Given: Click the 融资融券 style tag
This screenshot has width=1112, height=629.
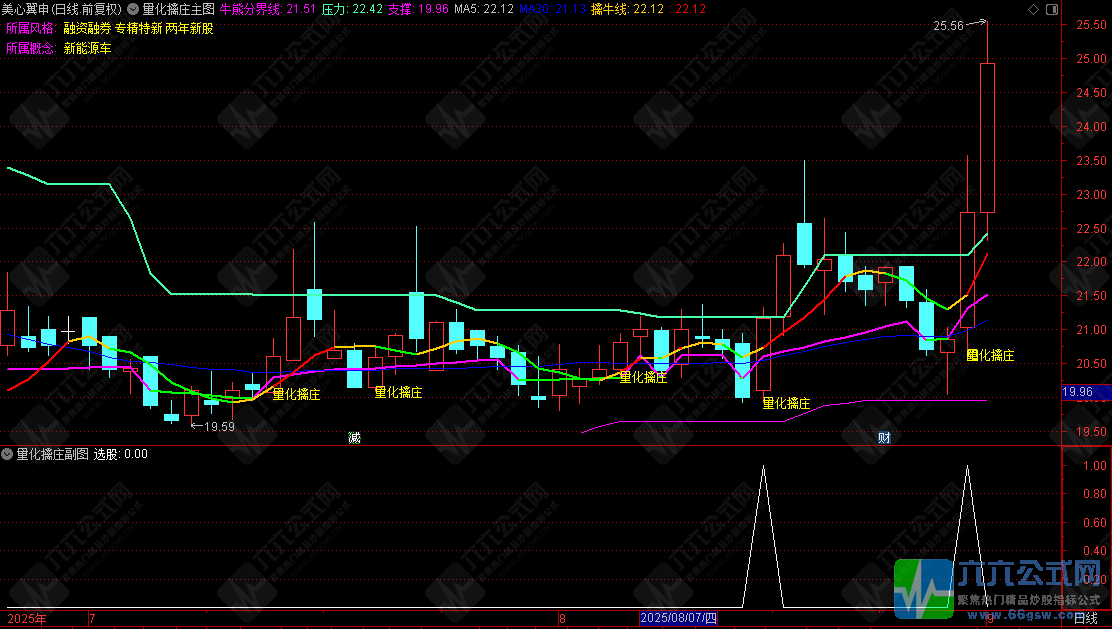Looking at the screenshot, I should point(87,28).
